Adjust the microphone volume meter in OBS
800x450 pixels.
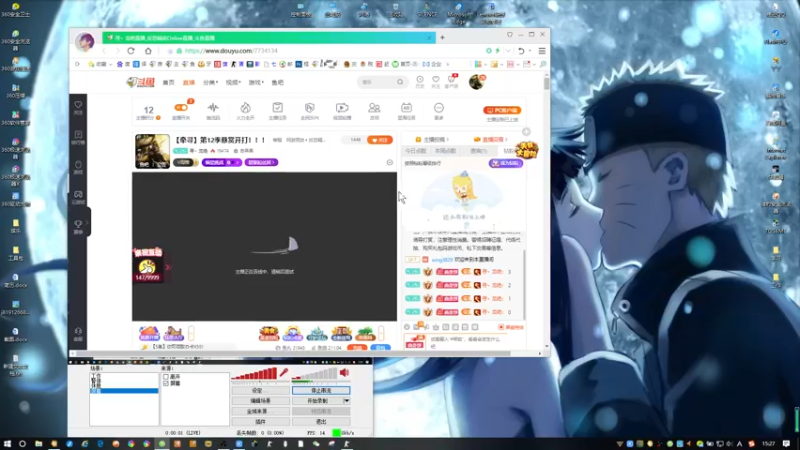[254, 374]
